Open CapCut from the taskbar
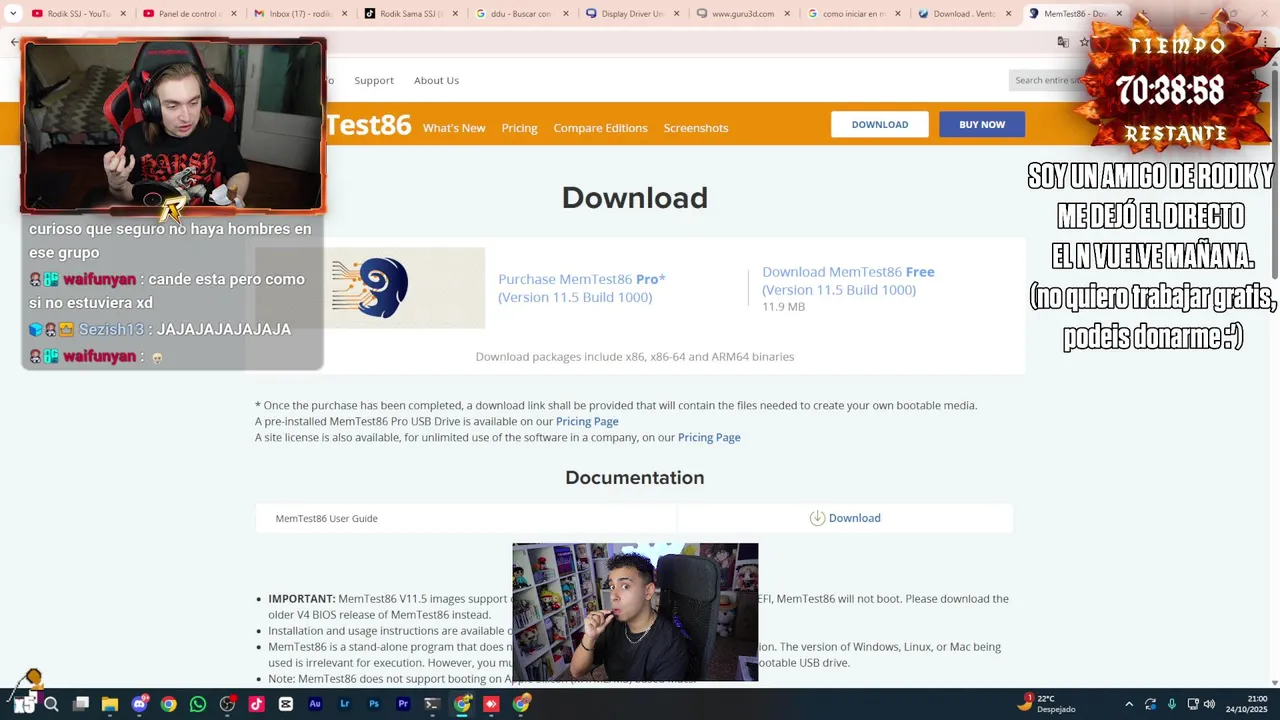Image resolution: width=1280 pixels, height=720 pixels. (x=286, y=704)
